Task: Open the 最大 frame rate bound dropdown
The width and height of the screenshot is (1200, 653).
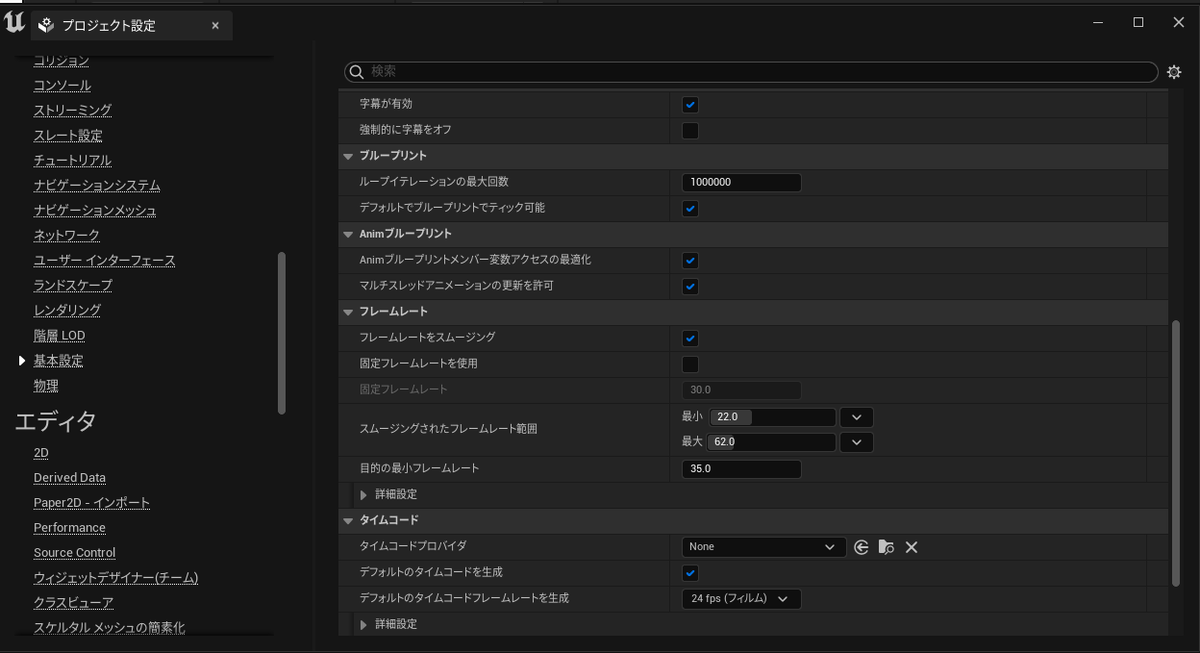Action: (857, 442)
